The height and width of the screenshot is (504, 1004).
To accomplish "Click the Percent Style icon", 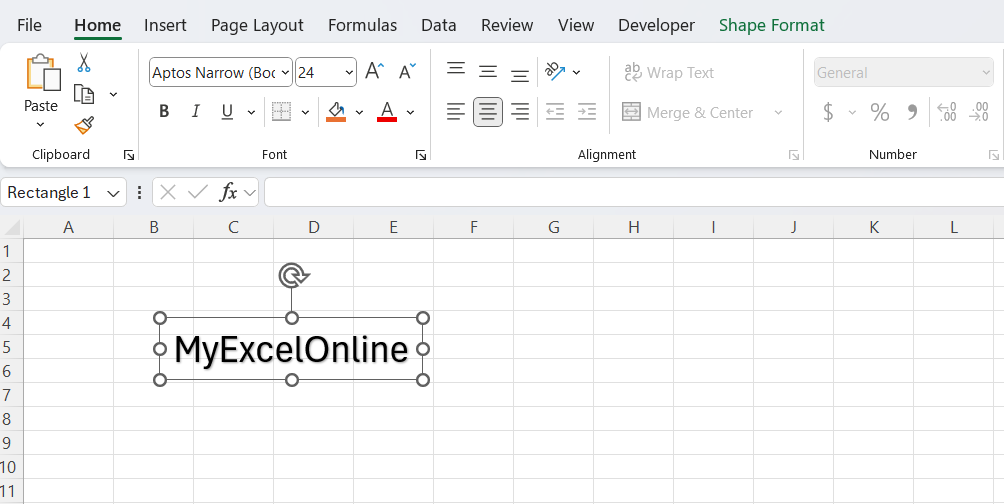I will [x=880, y=112].
